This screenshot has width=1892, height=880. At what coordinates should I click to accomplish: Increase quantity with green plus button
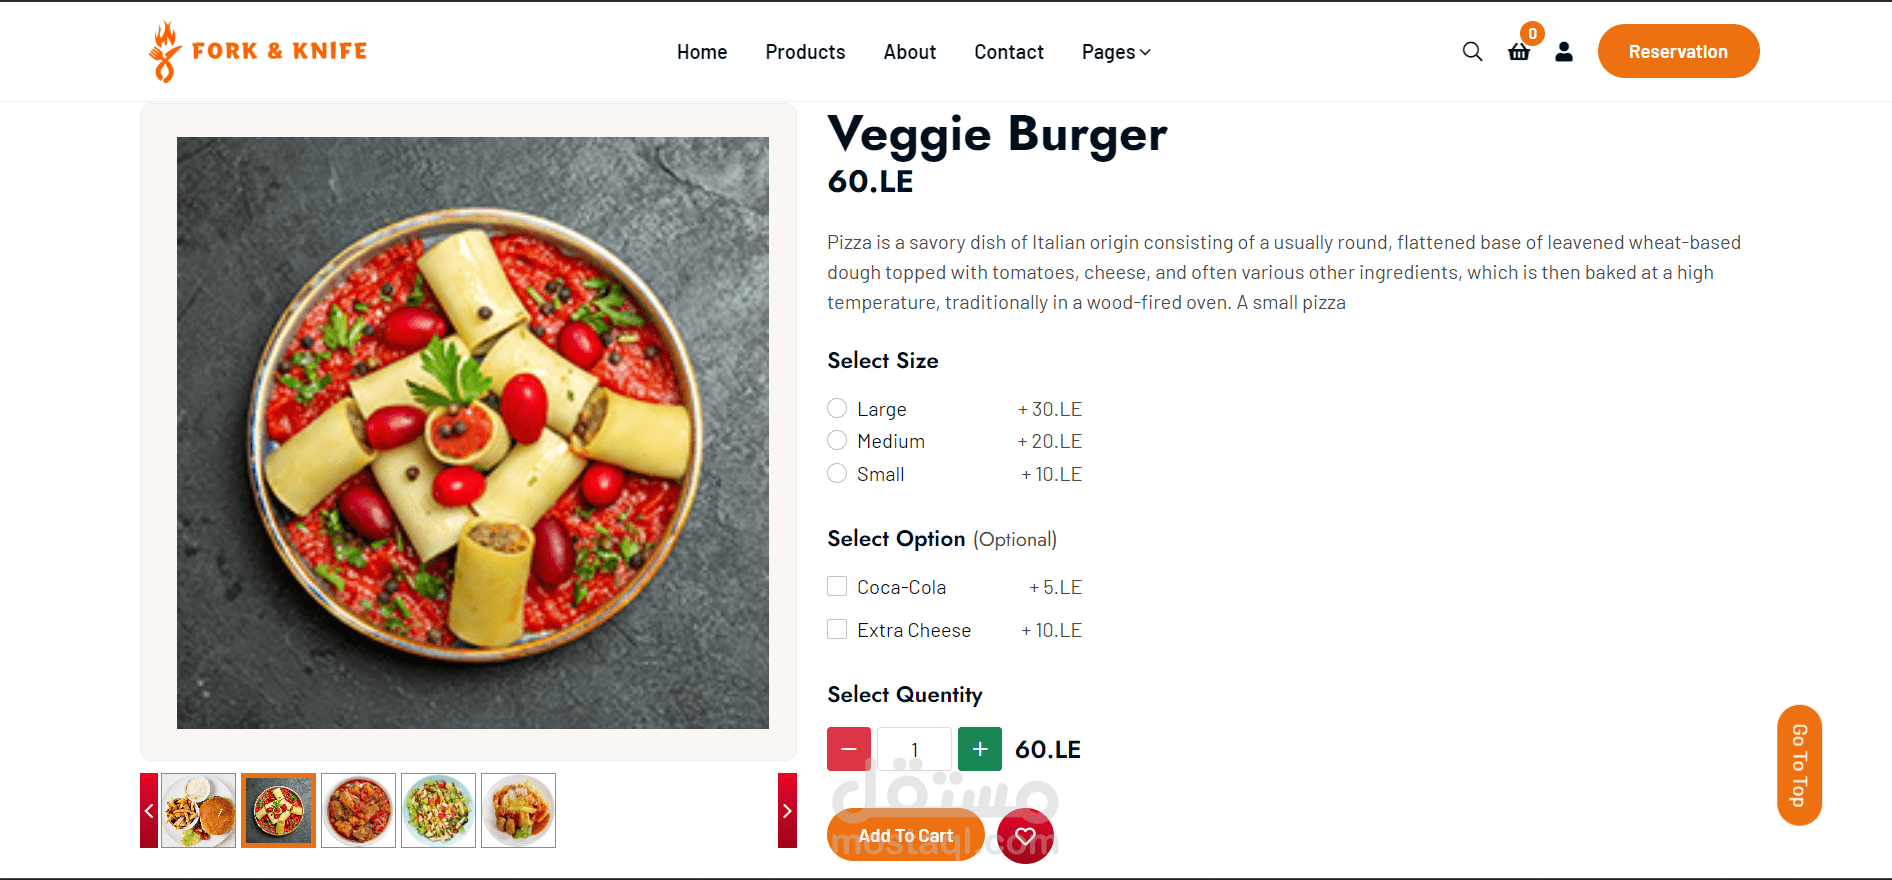pos(980,749)
